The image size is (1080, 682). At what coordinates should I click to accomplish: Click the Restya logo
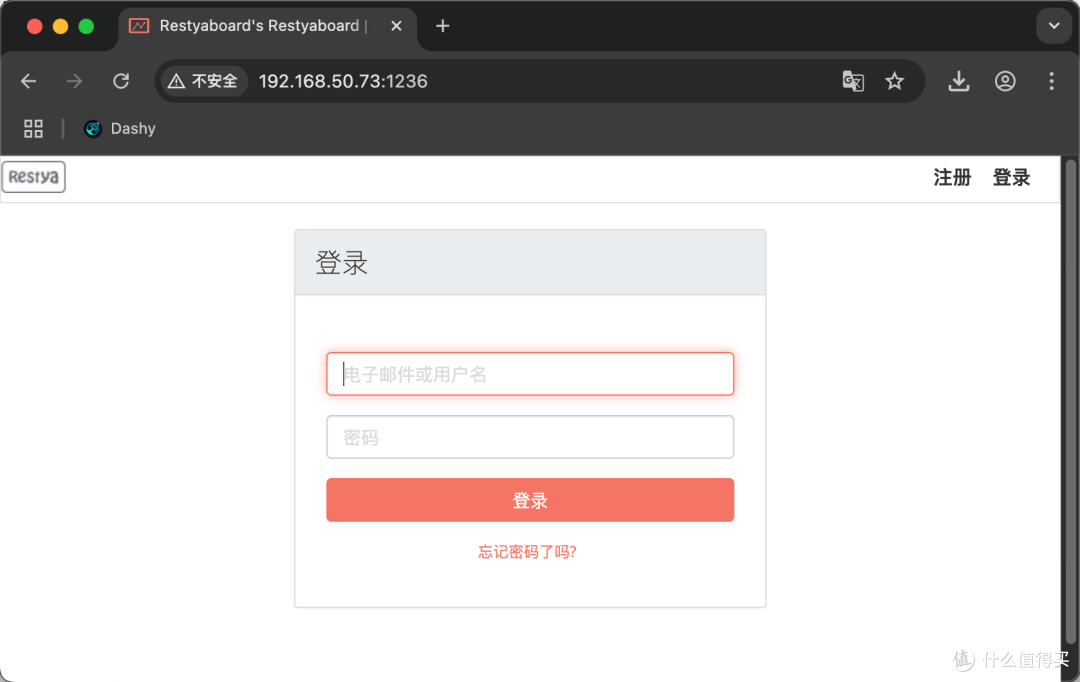[34, 177]
